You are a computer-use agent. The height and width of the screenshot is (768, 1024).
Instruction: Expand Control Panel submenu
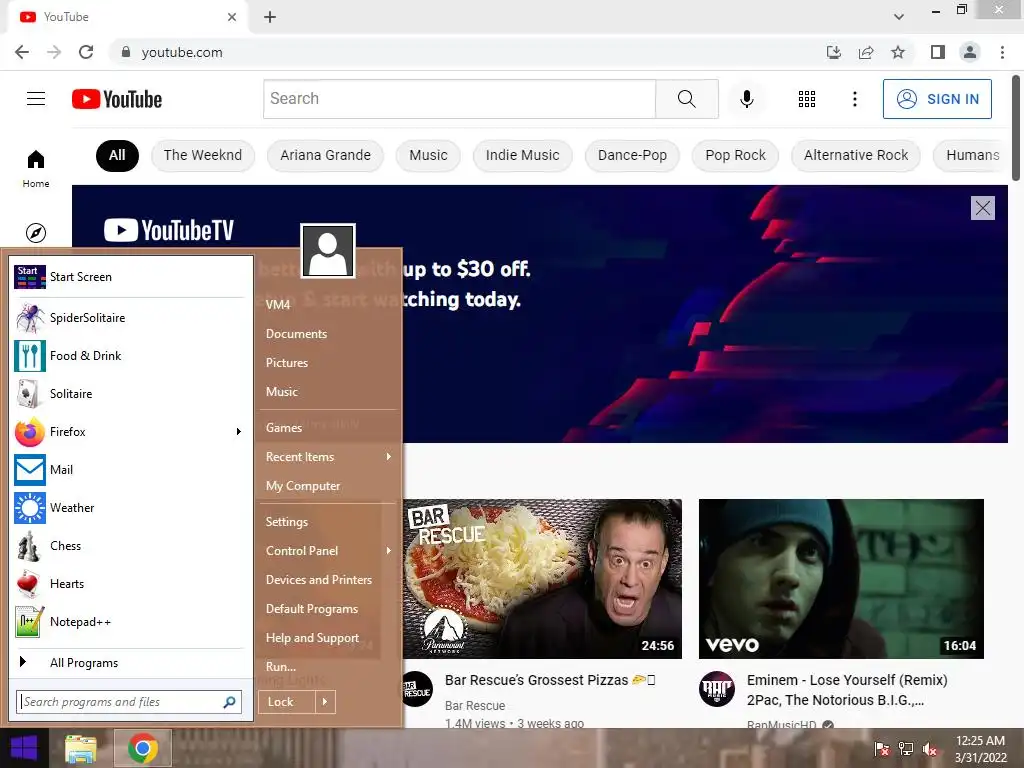coord(328,551)
